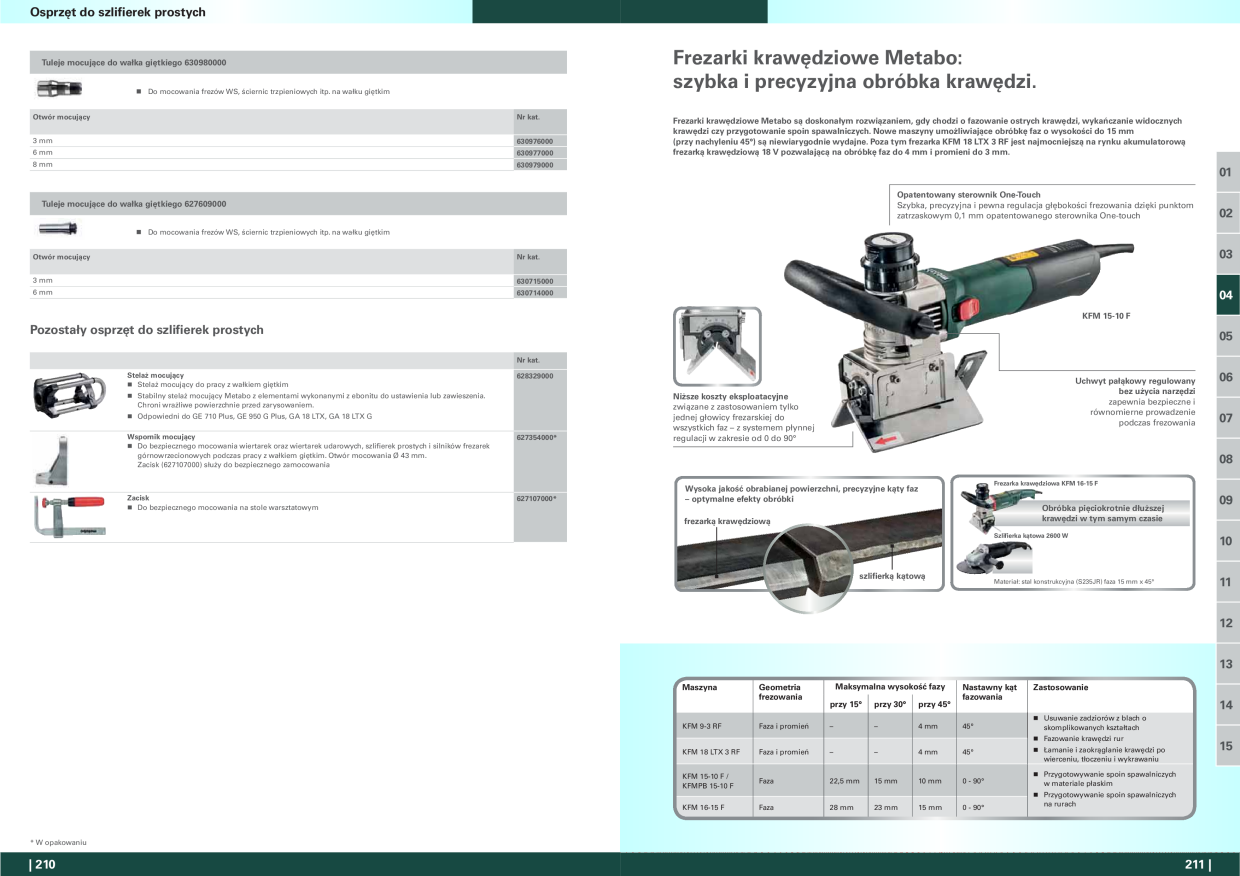Click table row 'KFM 16-15 F'

point(852,807)
